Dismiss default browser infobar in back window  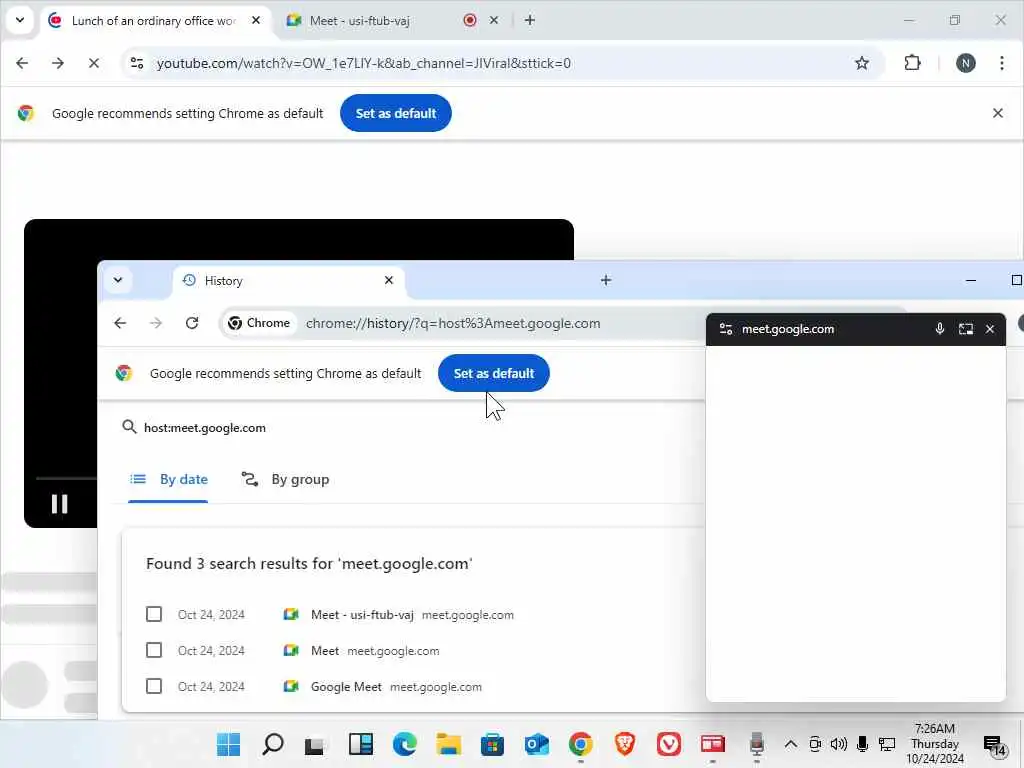998,113
